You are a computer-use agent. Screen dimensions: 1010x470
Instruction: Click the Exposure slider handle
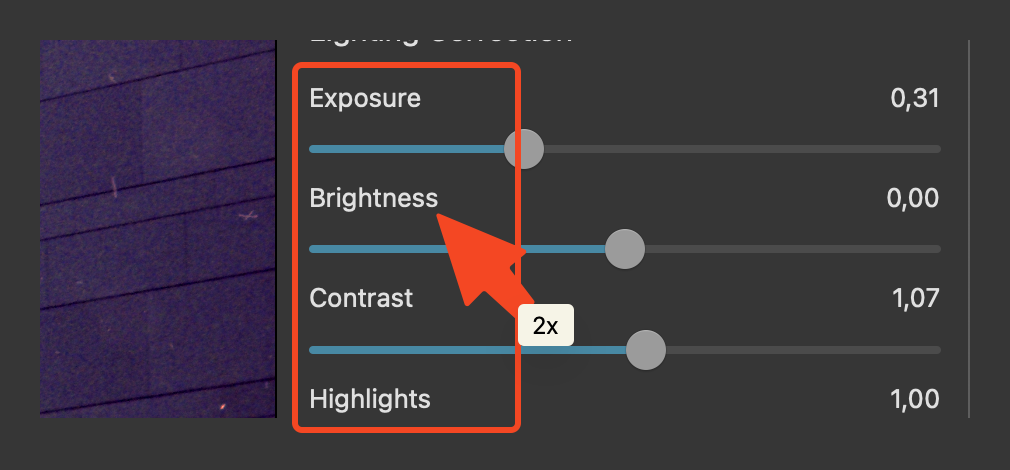tap(523, 149)
